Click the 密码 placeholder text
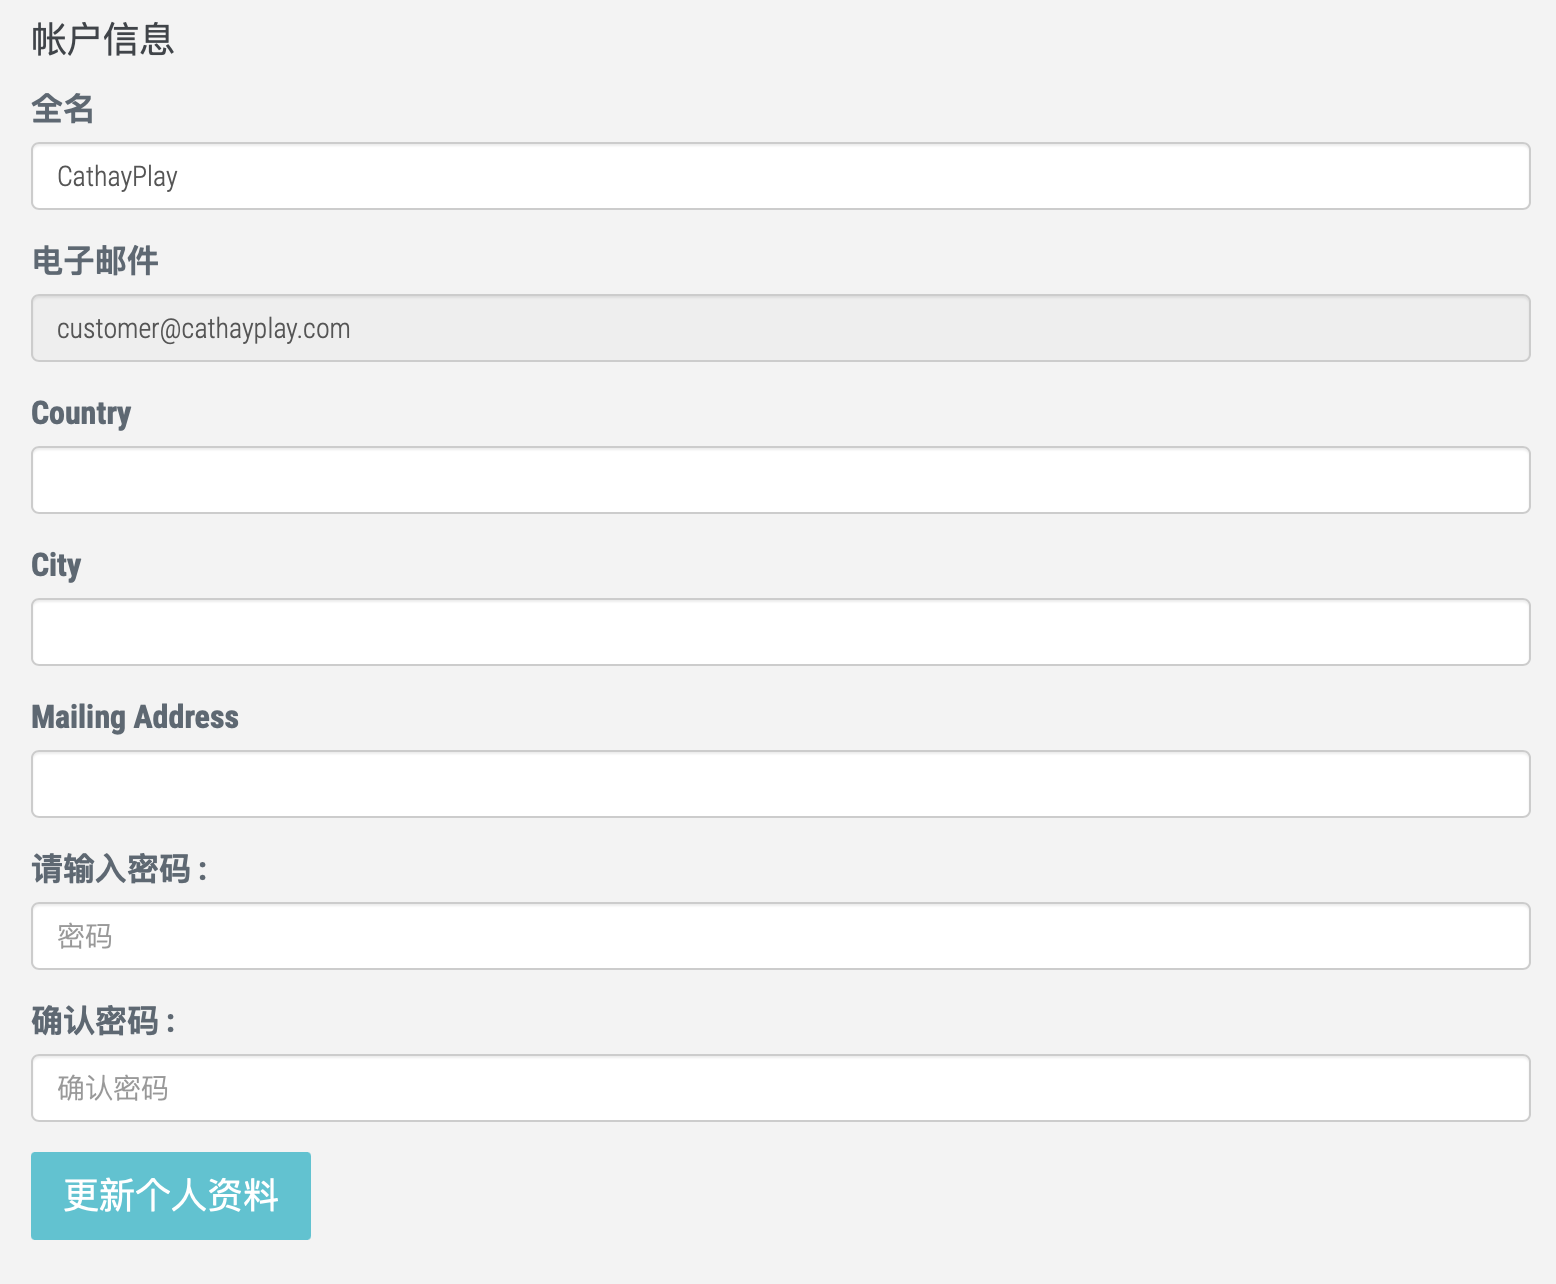Screen dimensions: 1556x1284 [x=85, y=937]
